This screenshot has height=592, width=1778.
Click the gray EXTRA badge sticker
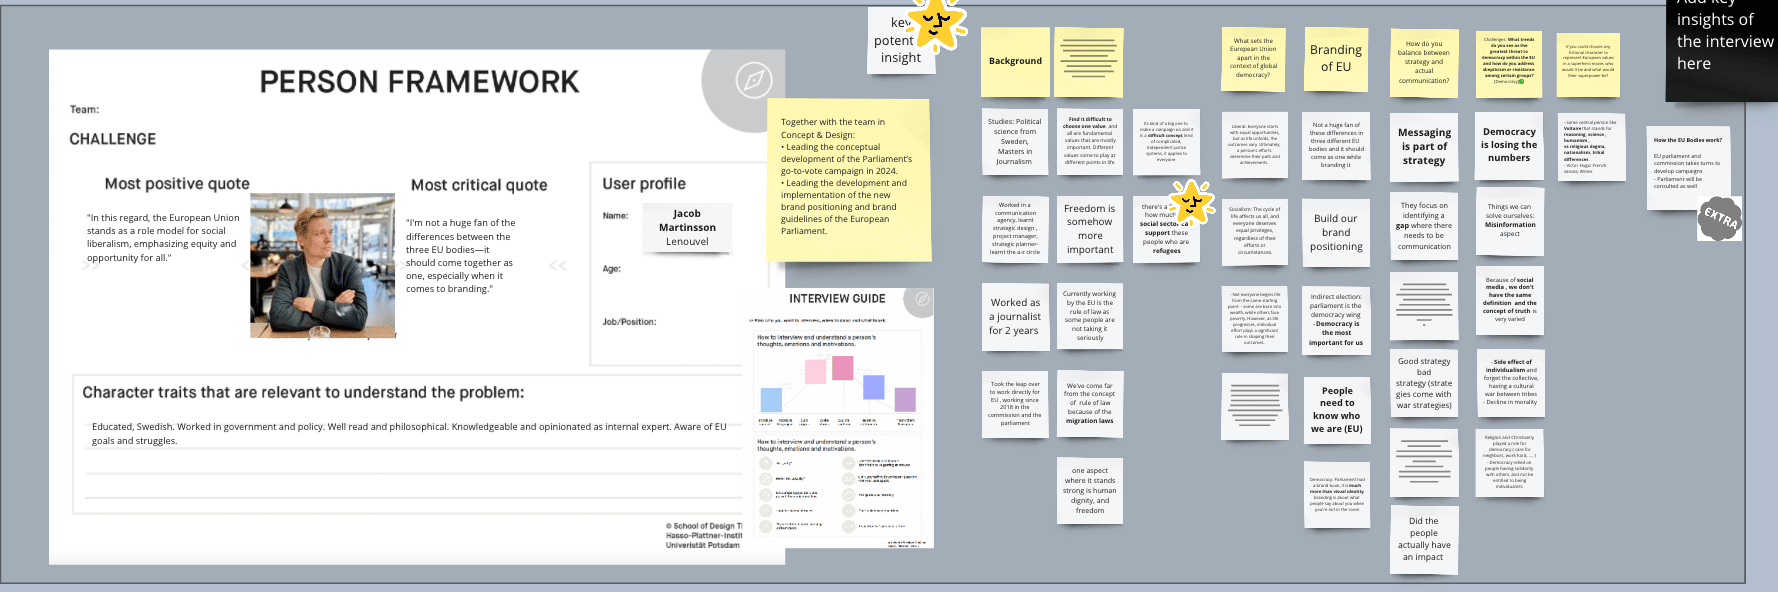pyautogui.click(x=1720, y=218)
